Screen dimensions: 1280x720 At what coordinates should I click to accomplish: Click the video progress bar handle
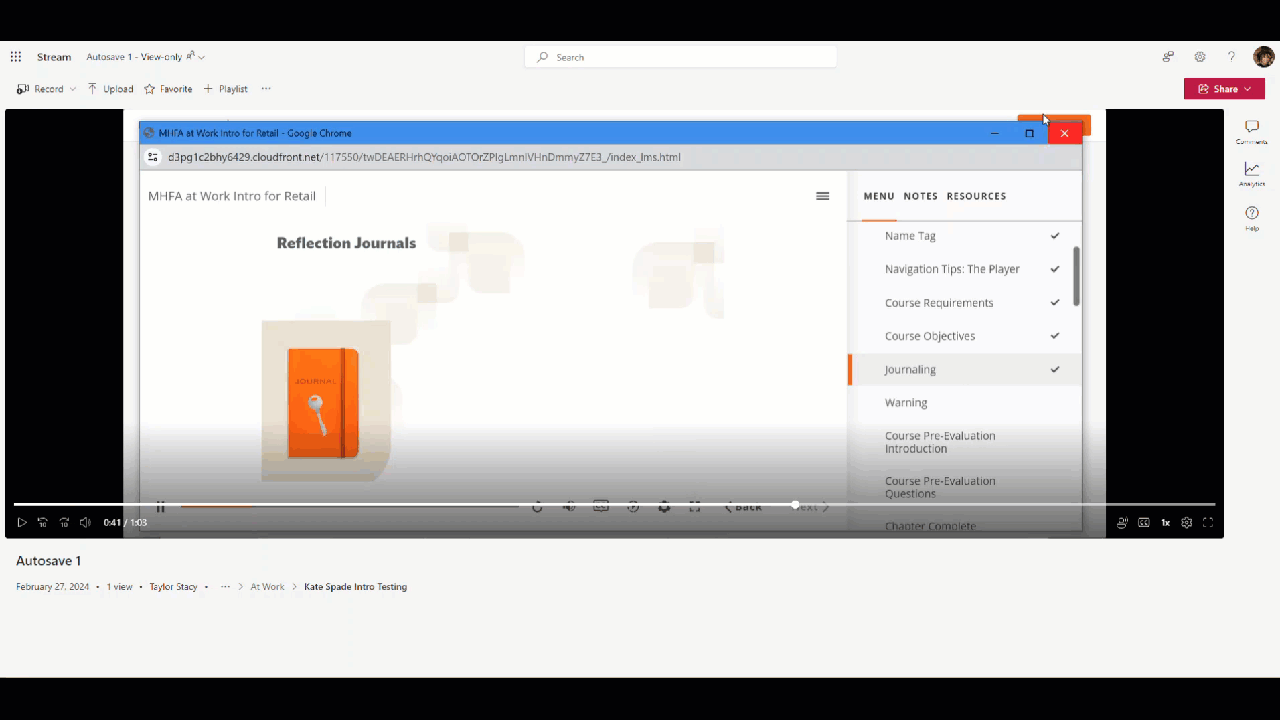click(x=795, y=505)
